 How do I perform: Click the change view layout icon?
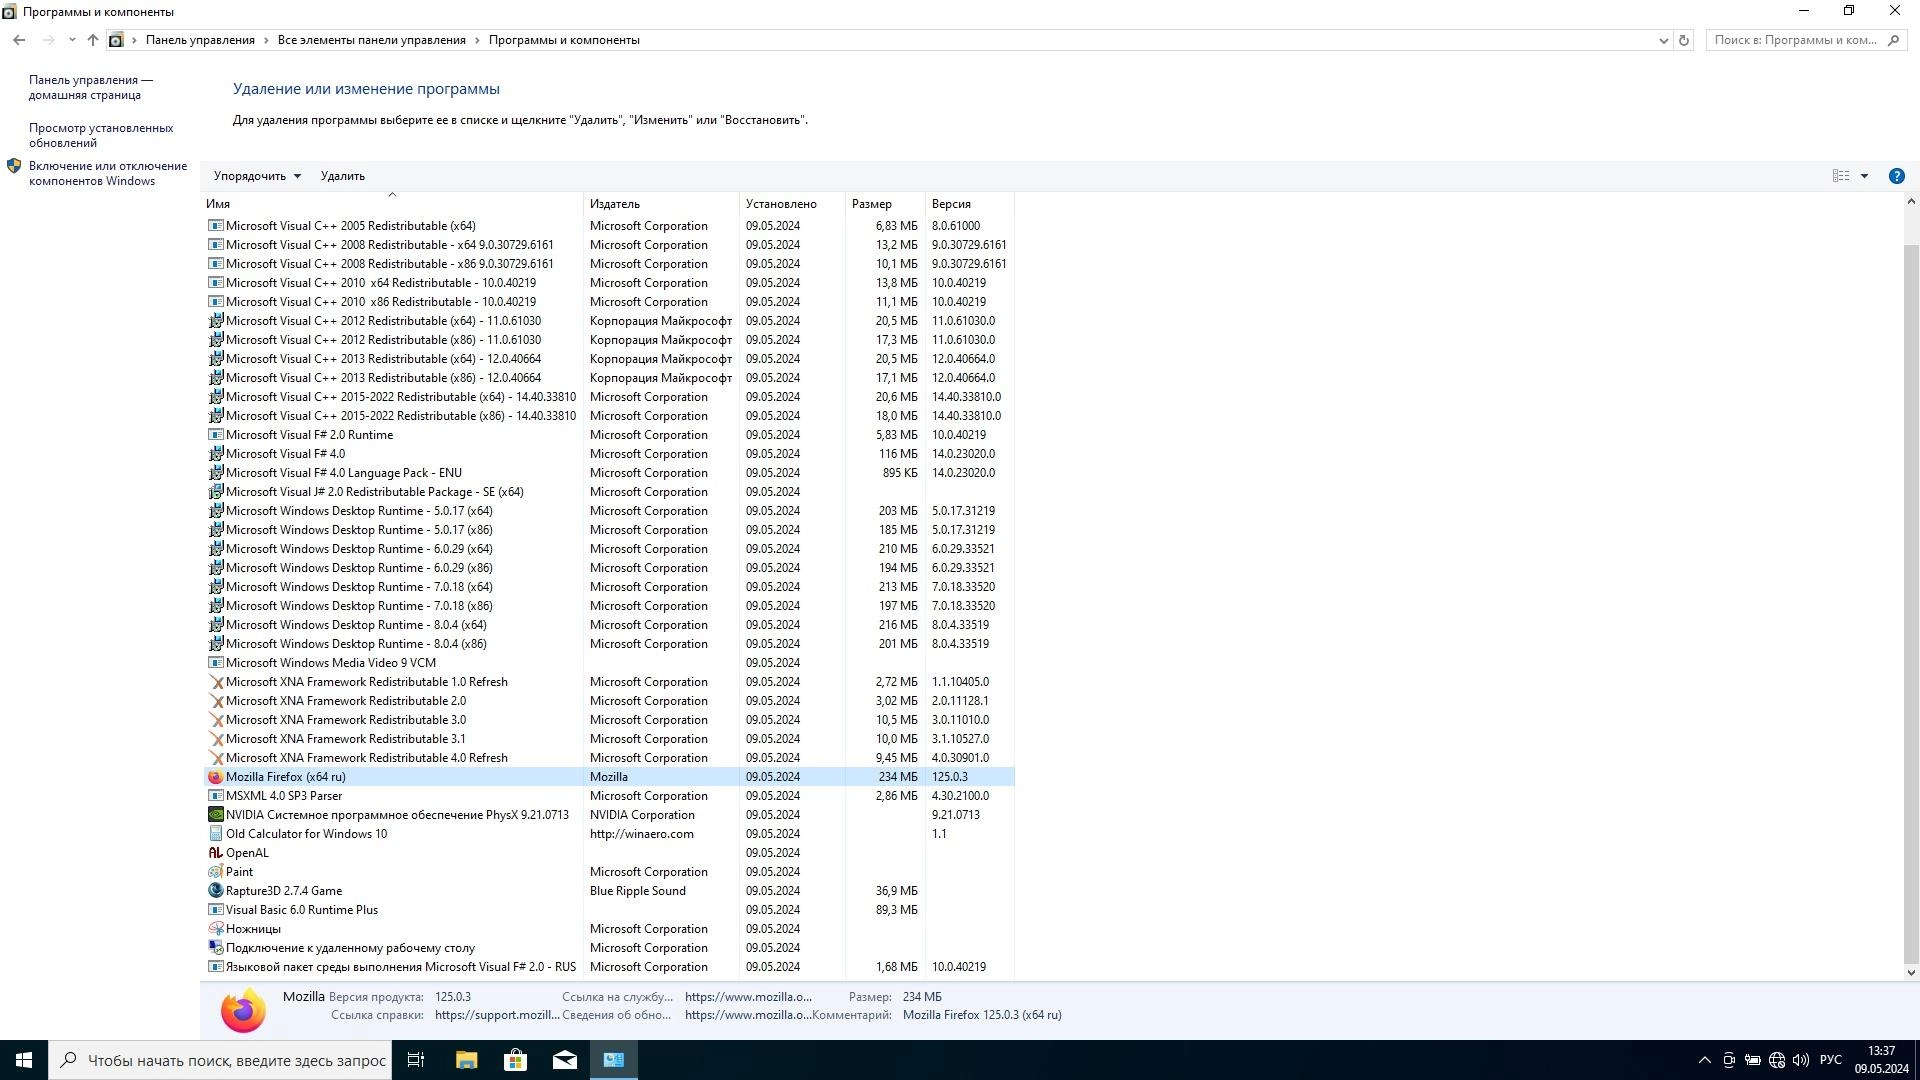tap(1841, 176)
